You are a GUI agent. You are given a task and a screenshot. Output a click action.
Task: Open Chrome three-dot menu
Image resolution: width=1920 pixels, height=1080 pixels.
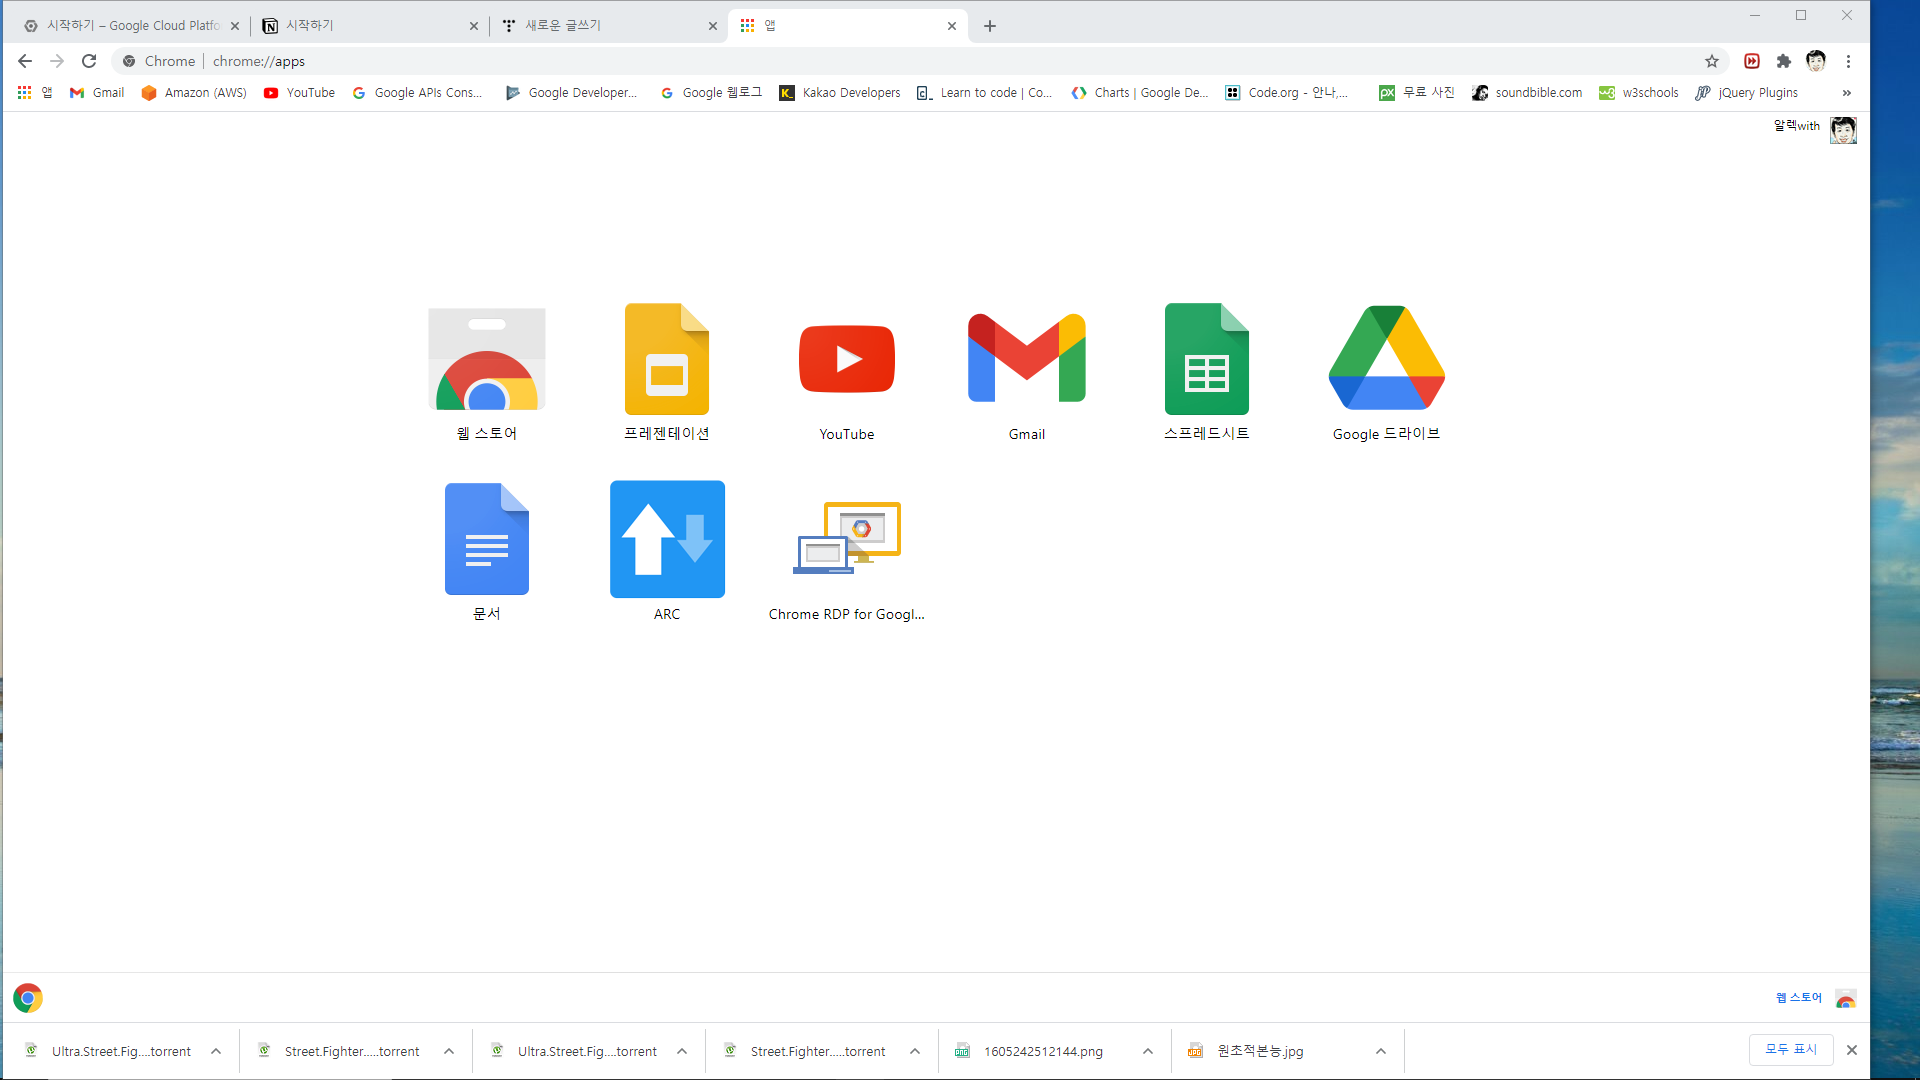1849,61
